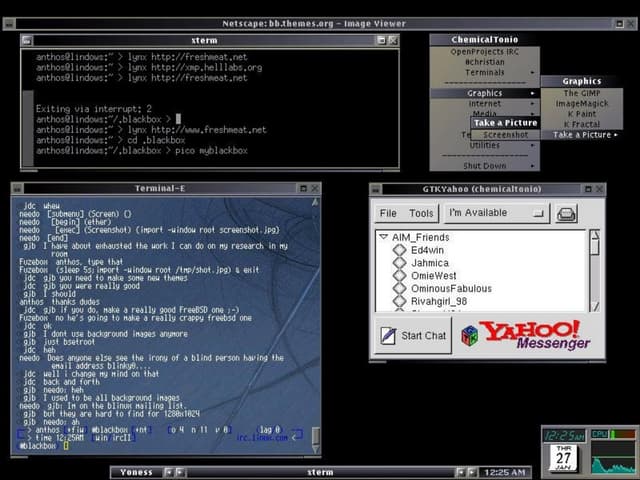
Task: Collapse the AIM_Friends group
Action: click(384, 237)
